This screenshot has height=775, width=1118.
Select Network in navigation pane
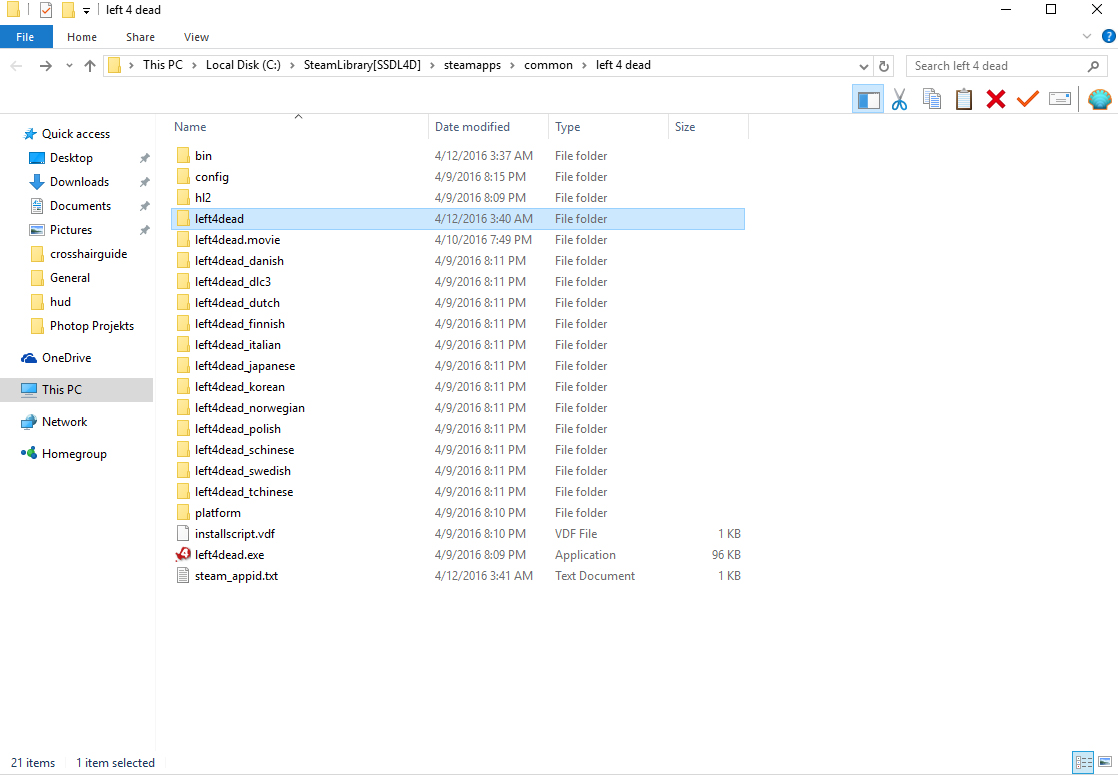[x=64, y=422]
